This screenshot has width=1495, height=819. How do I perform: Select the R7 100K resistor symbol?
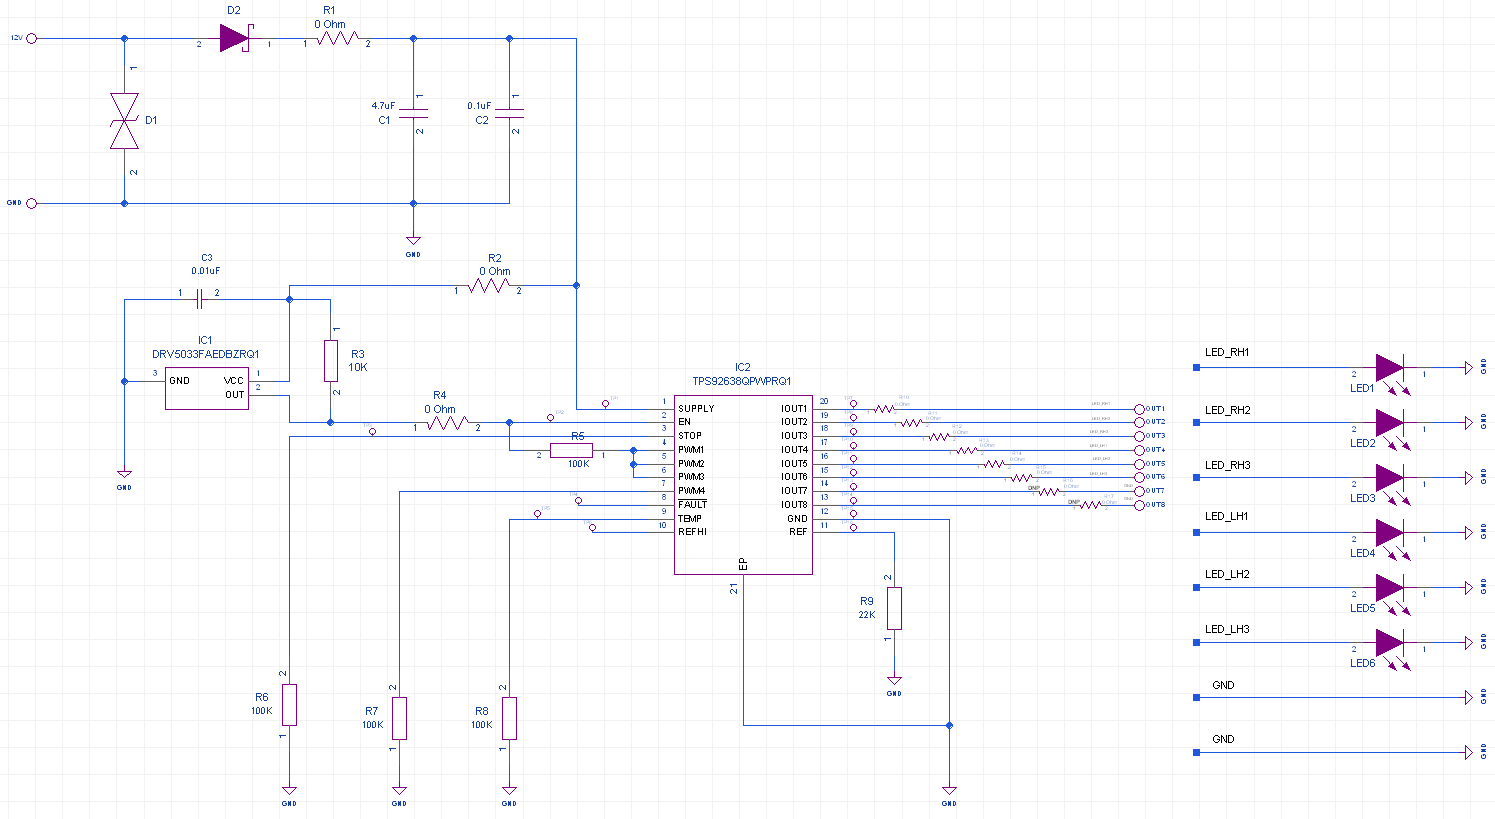[x=399, y=718]
